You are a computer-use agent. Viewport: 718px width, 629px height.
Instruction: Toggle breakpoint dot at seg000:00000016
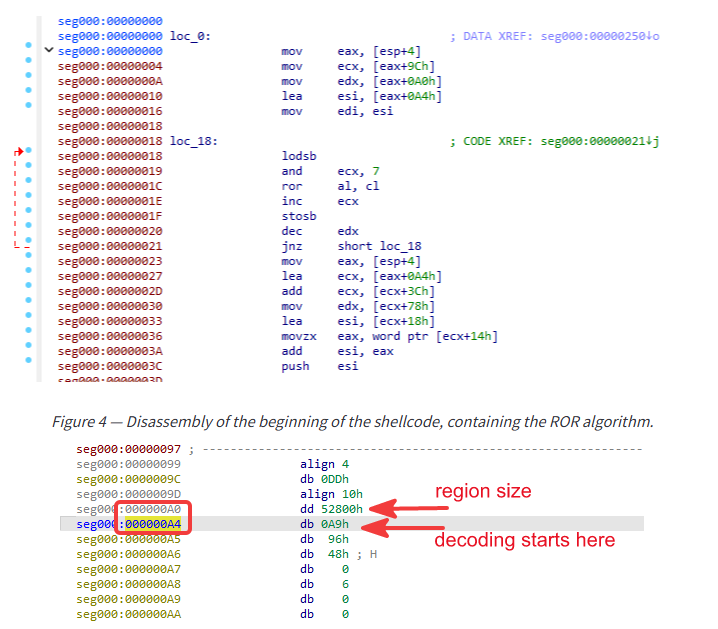28,105
